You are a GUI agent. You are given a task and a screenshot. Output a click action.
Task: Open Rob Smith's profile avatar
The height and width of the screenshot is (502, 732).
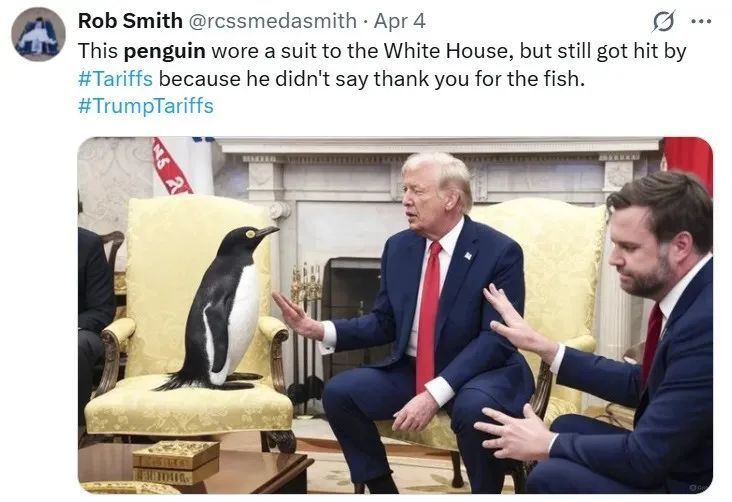38,35
